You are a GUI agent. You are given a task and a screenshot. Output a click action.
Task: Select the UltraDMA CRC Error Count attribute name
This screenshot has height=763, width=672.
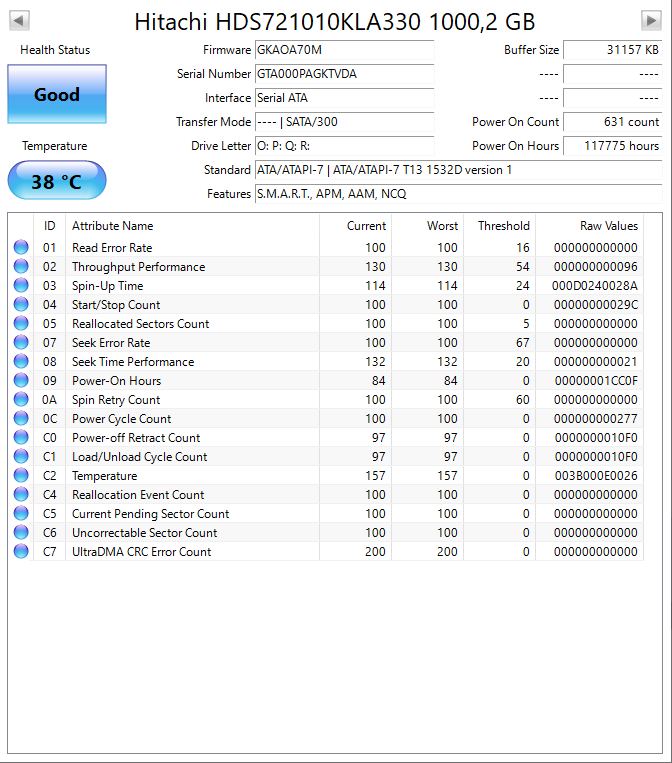coord(142,551)
